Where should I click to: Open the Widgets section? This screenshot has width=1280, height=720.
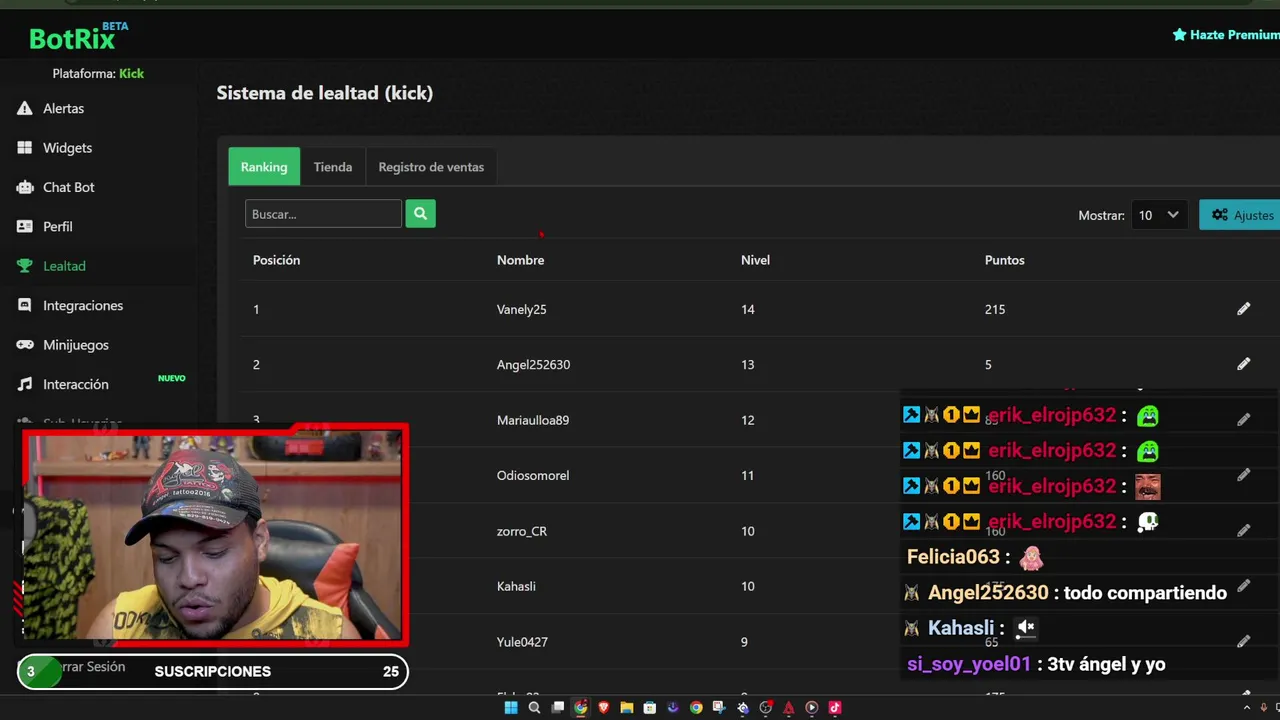coord(67,148)
